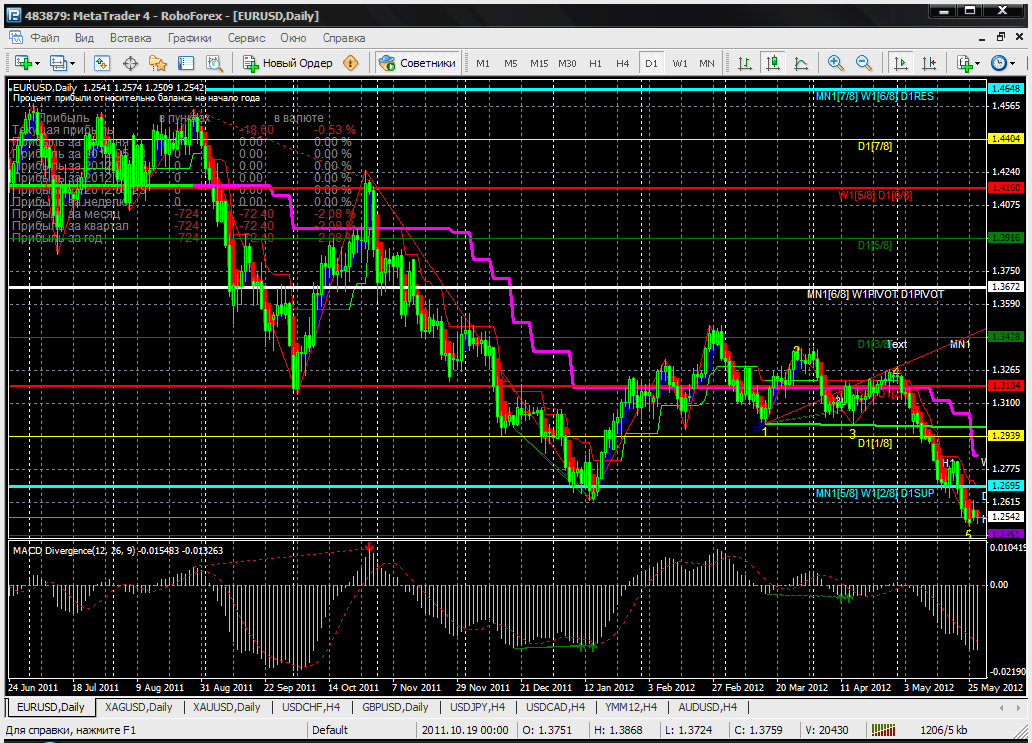Viewport: 1032px width, 743px height.
Task: Switch to the USDJPY,H4 tab
Action: [x=477, y=707]
